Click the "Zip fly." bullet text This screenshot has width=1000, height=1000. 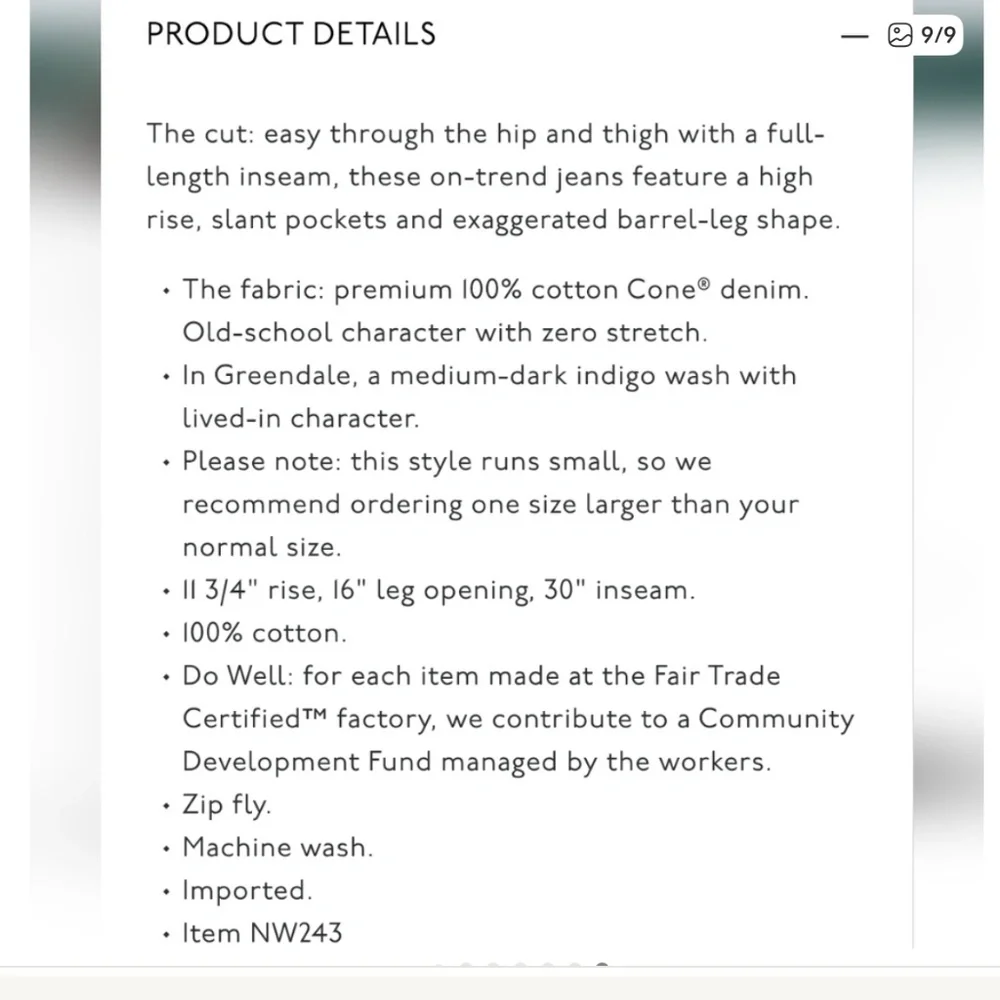click(x=226, y=805)
